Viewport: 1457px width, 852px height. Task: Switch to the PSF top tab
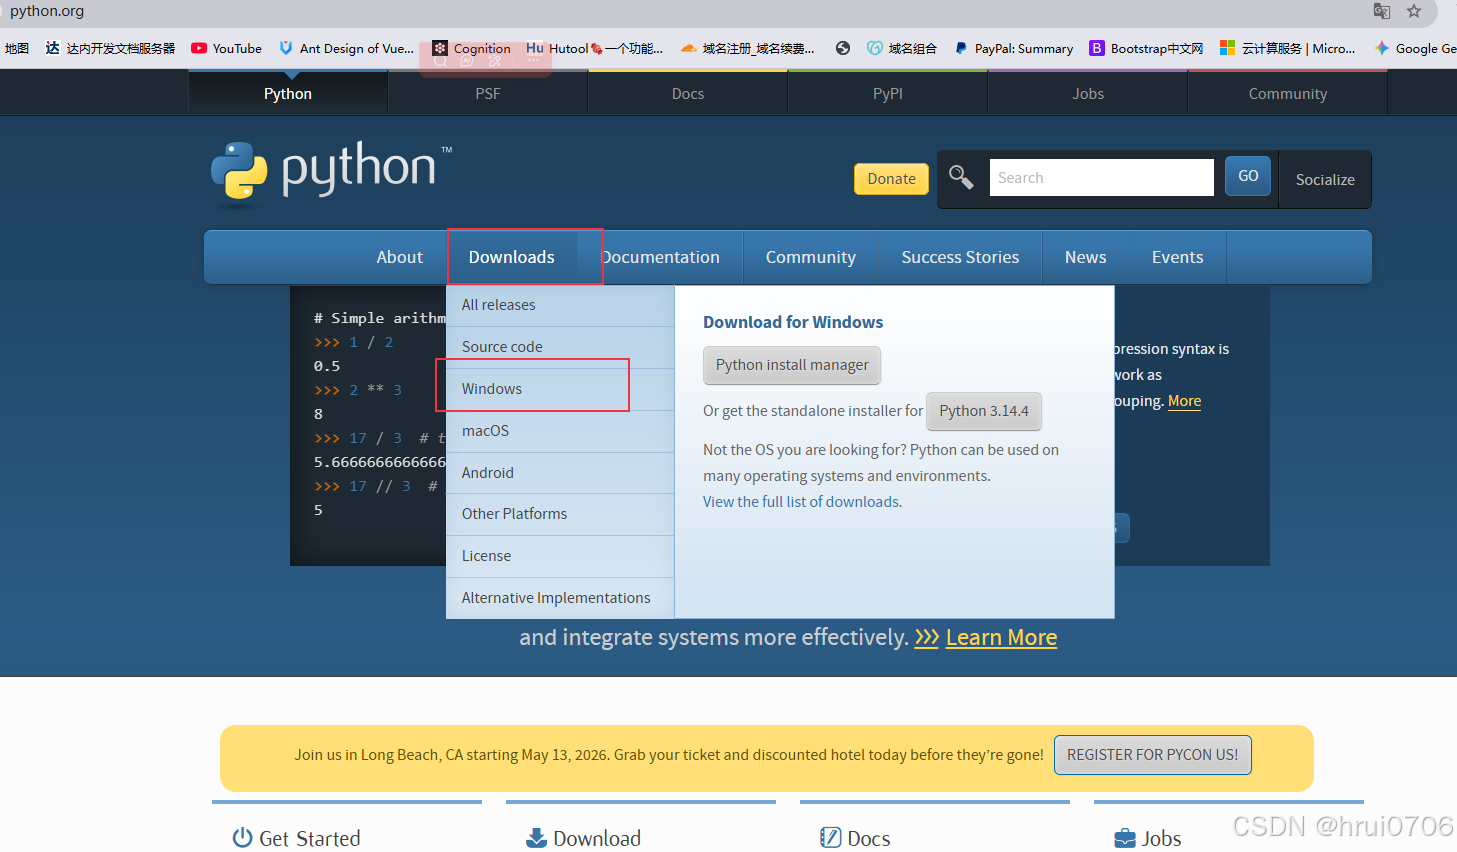click(488, 93)
